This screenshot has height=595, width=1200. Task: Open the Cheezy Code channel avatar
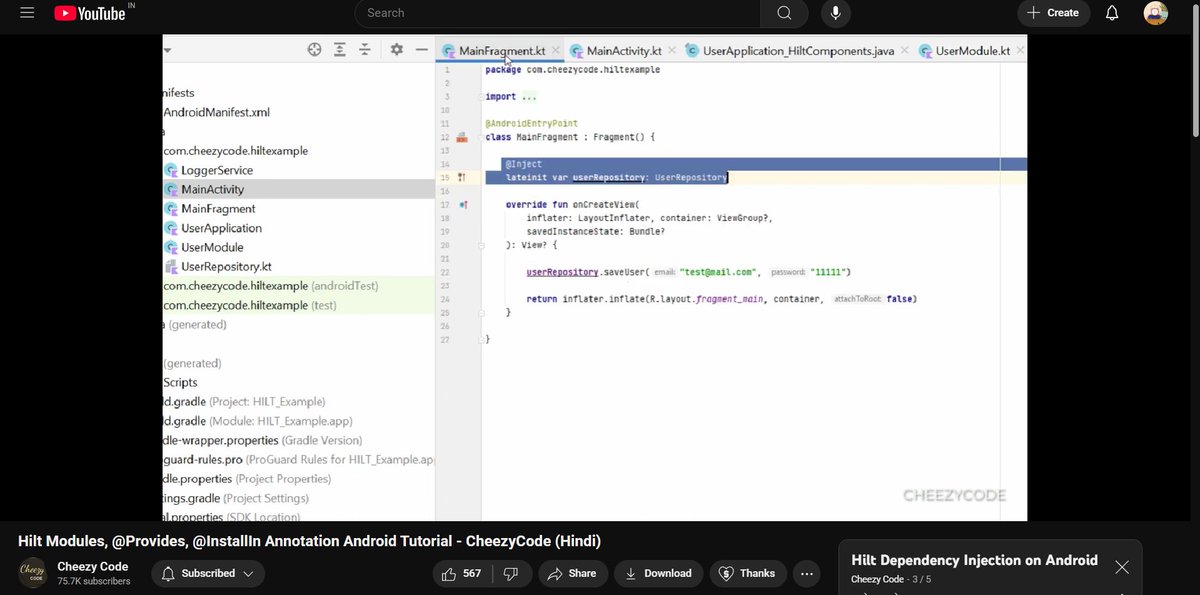click(33, 573)
